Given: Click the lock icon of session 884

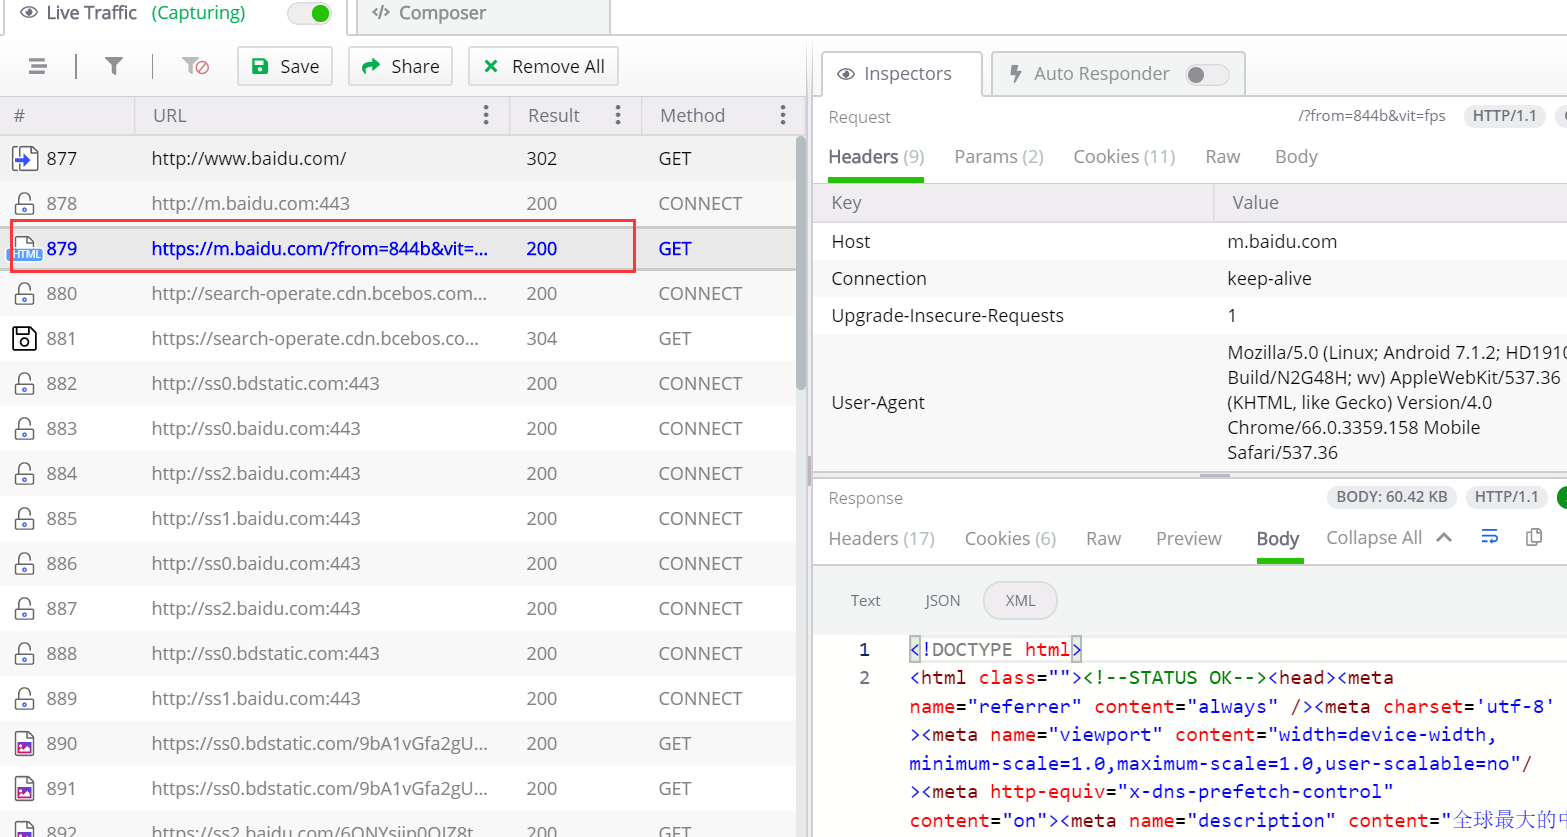Looking at the screenshot, I should (25, 473).
